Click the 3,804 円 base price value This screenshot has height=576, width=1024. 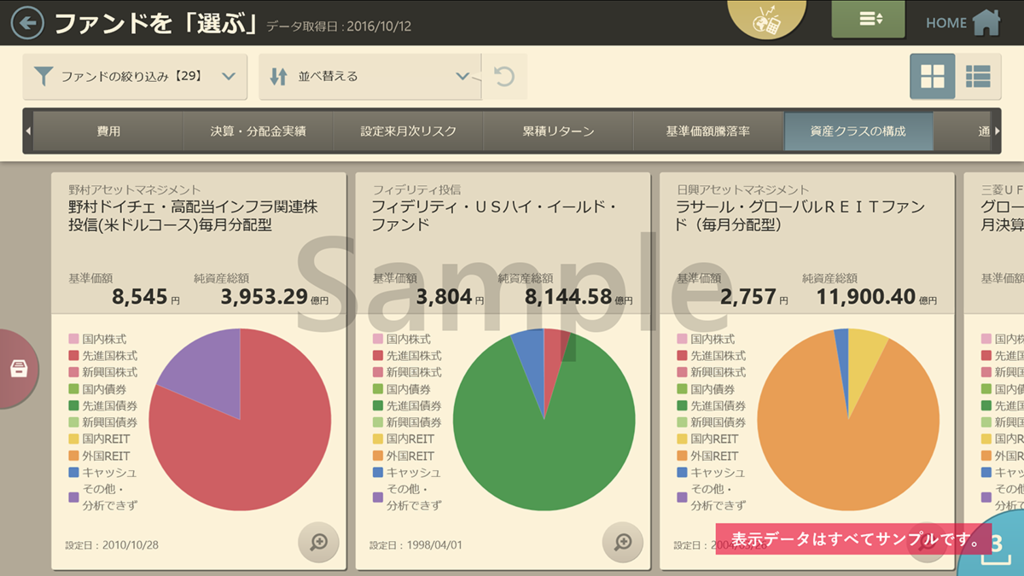pyautogui.click(x=450, y=296)
